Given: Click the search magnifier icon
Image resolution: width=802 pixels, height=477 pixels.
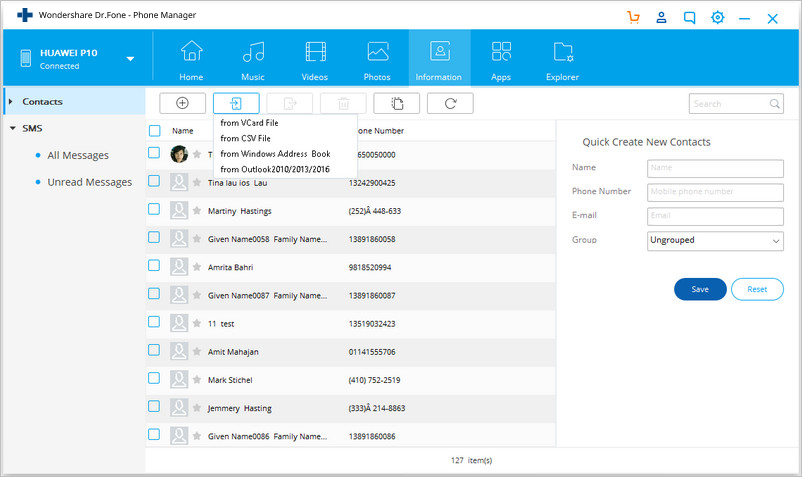Looking at the screenshot, I should click(774, 104).
